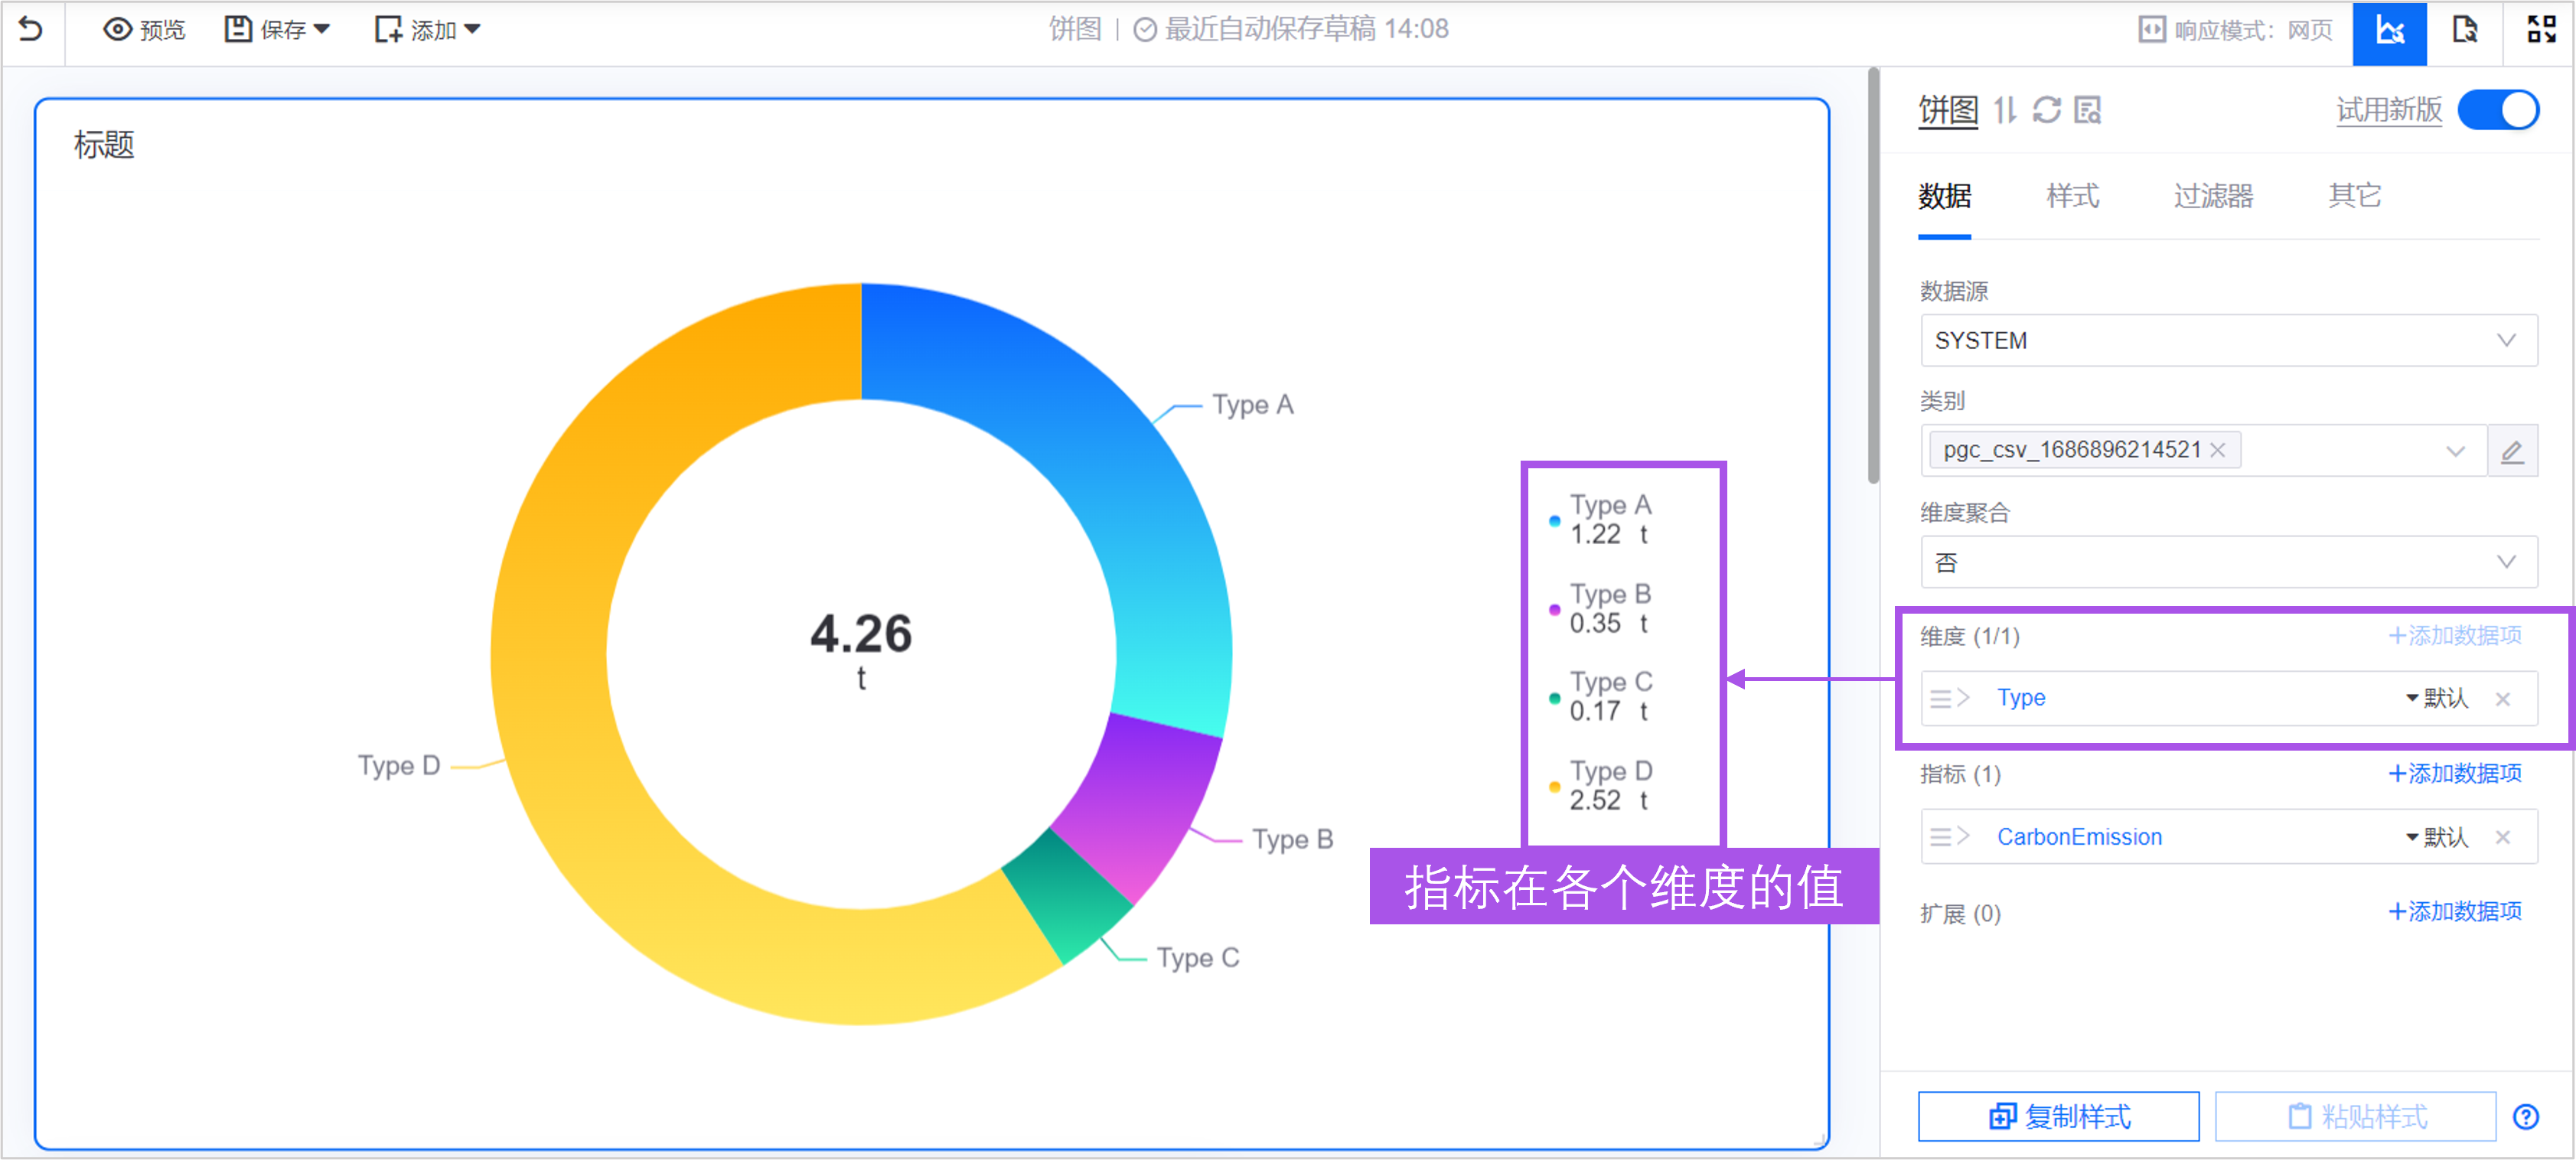Image resolution: width=2576 pixels, height=1160 pixels.
Task: Click the data preview icon beside 饼图
Action: 2087,110
